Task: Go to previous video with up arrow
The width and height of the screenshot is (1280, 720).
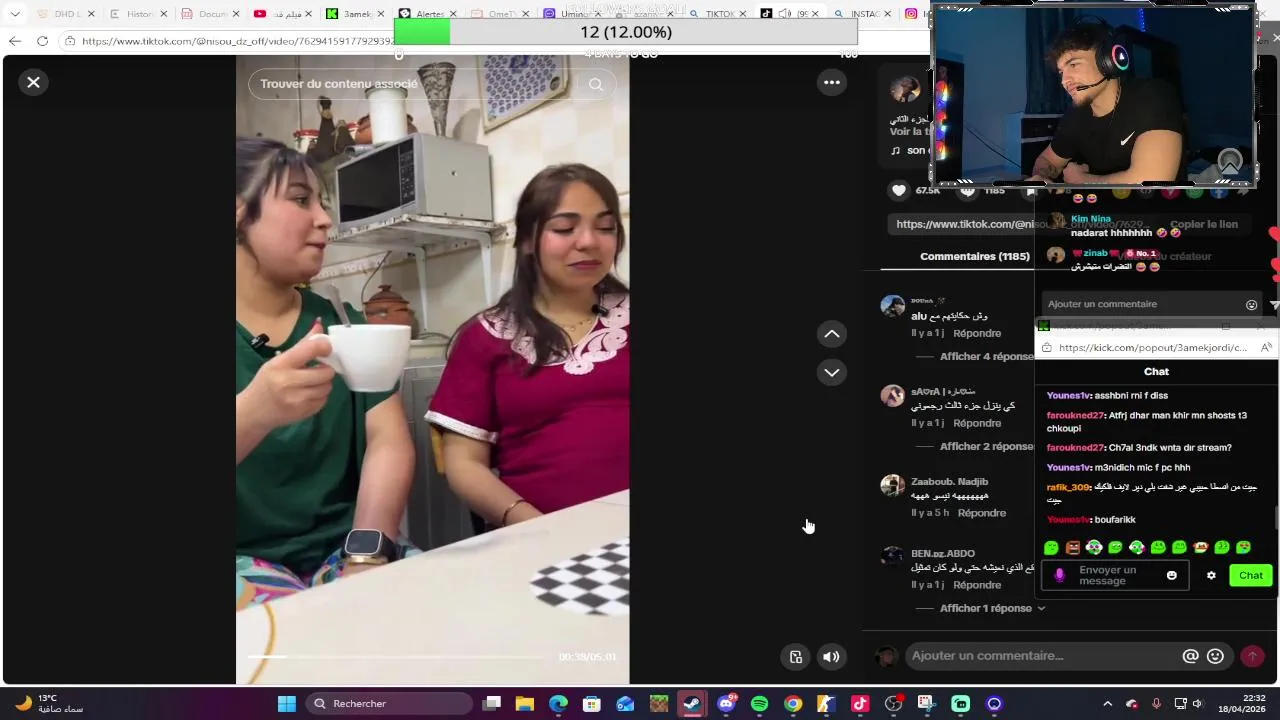Action: click(831, 334)
